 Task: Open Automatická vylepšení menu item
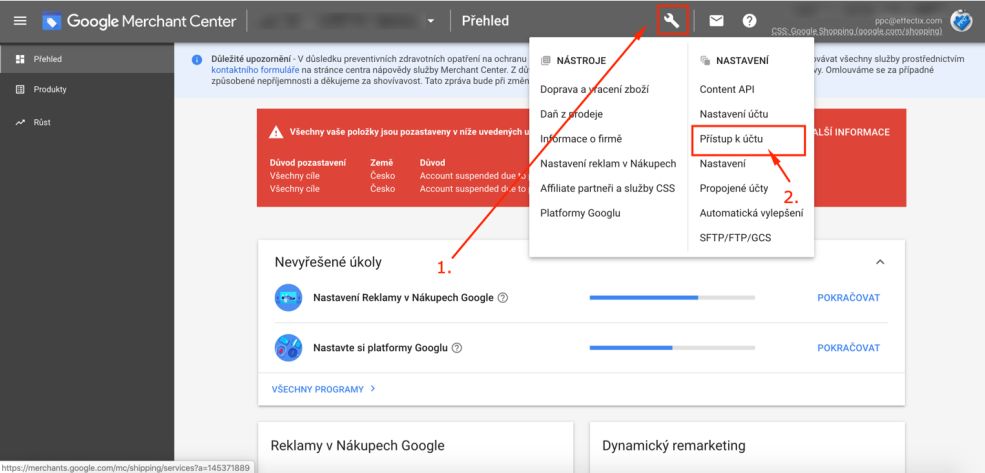[x=751, y=213]
